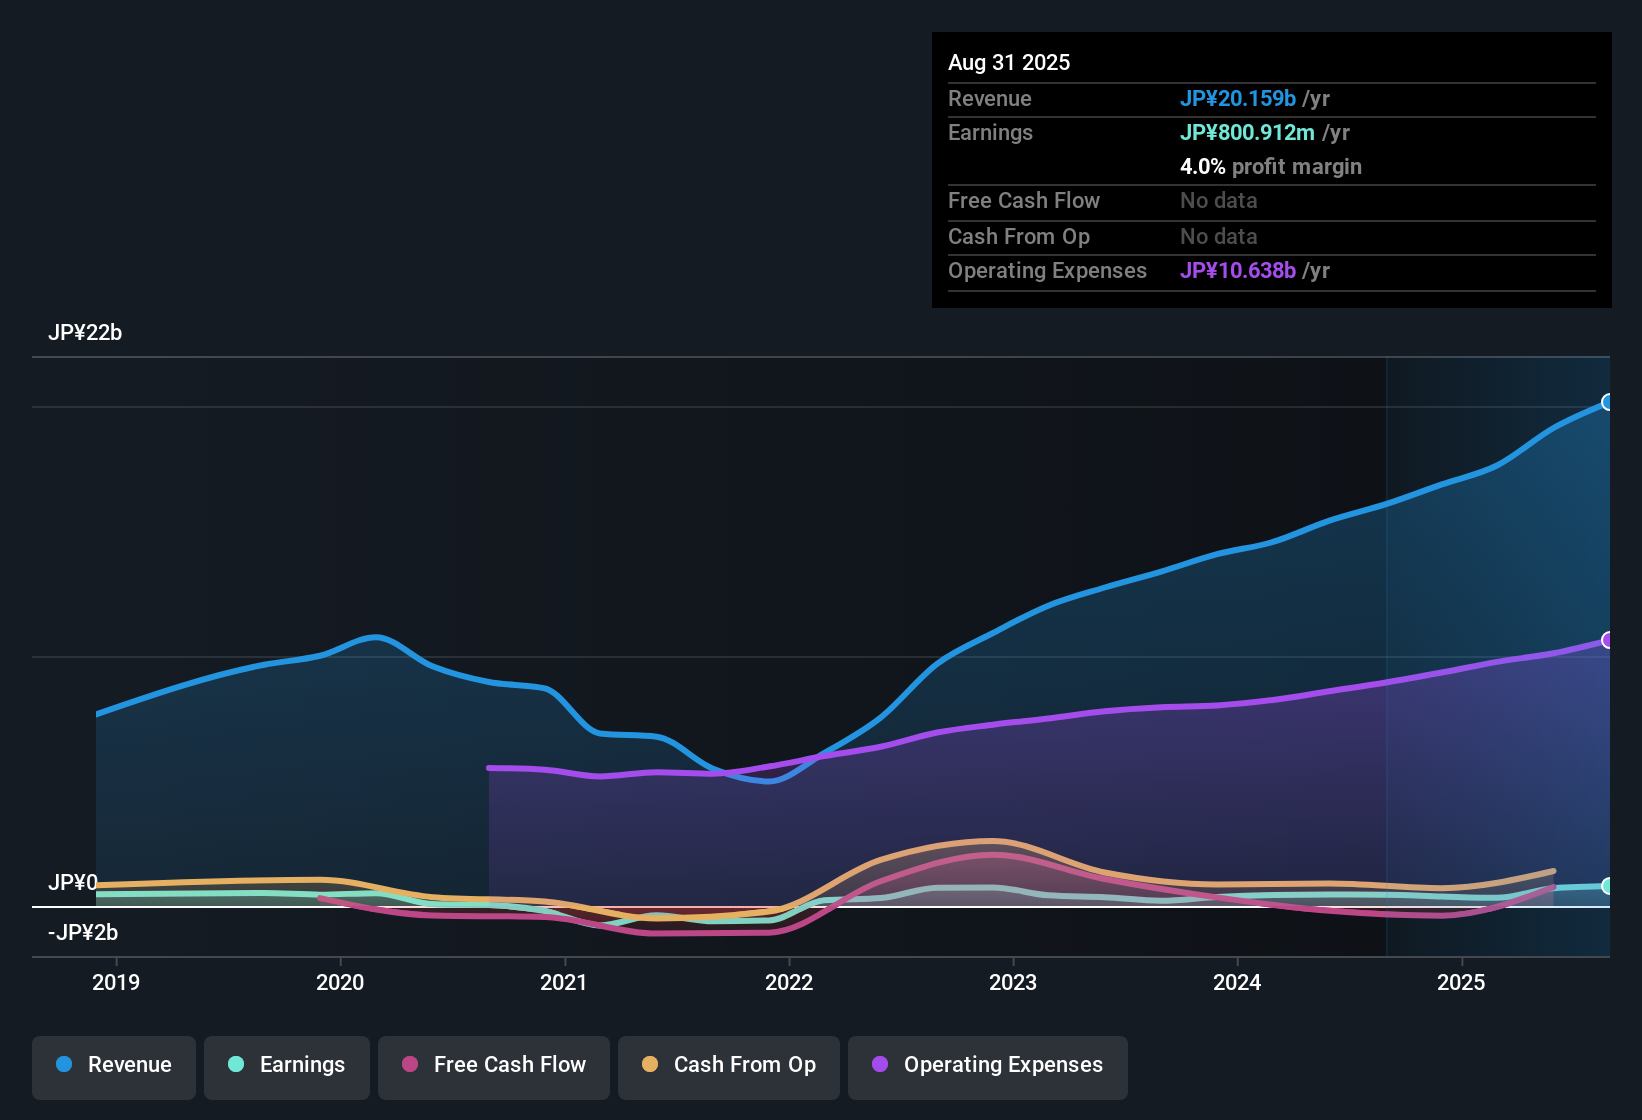Select the teal Earnings endpoint marker

point(1608,886)
